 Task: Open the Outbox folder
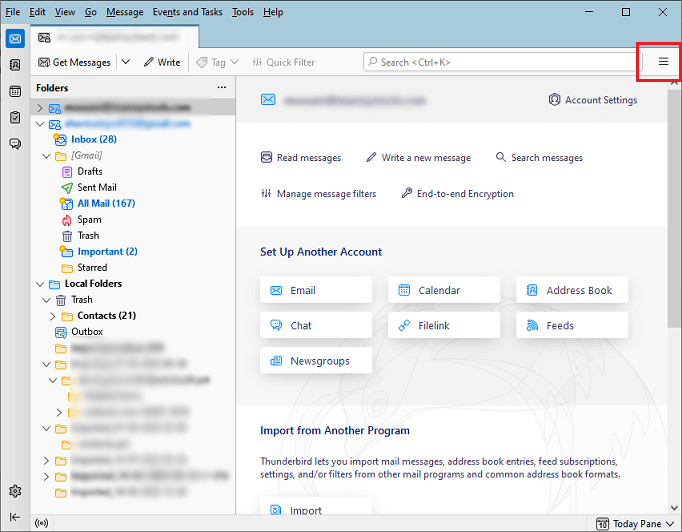pyautogui.click(x=87, y=332)
